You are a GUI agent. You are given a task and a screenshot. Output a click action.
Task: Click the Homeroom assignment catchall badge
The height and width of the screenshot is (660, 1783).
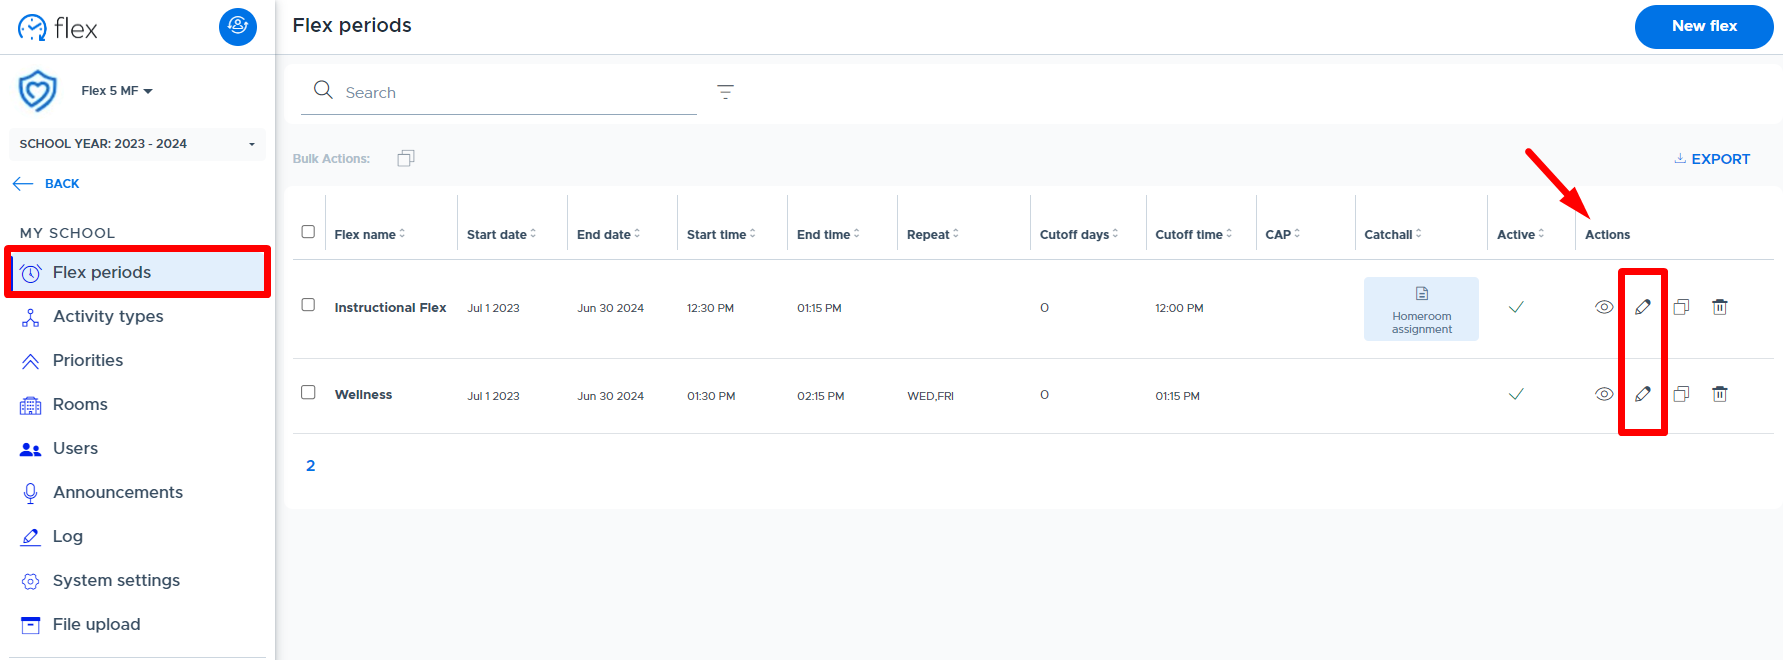click(1421, 309)
